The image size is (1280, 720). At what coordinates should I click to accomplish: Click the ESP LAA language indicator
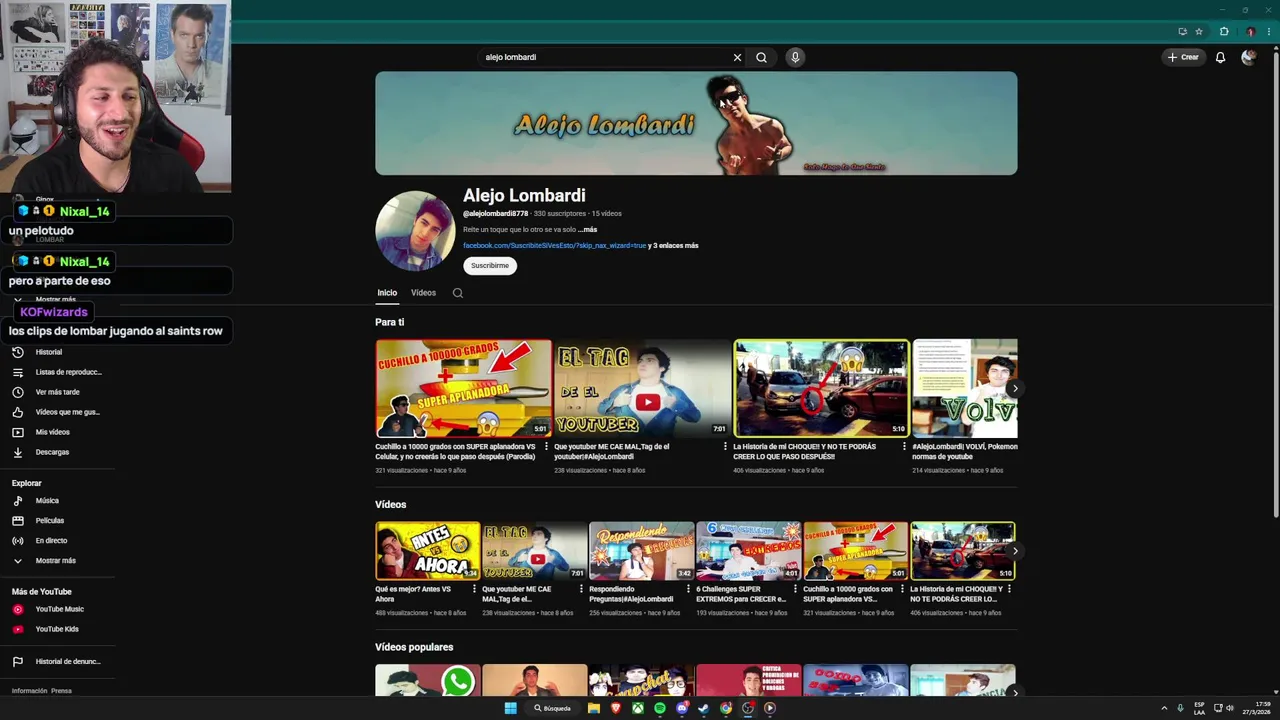1199,708
